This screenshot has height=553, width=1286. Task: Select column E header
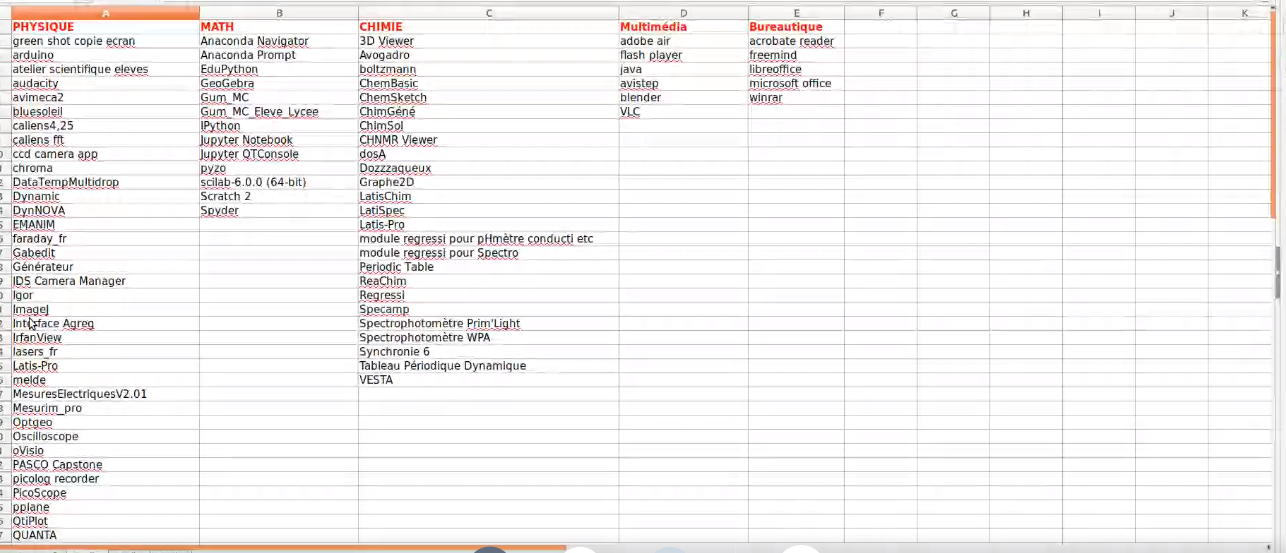(x=796, y=13)
